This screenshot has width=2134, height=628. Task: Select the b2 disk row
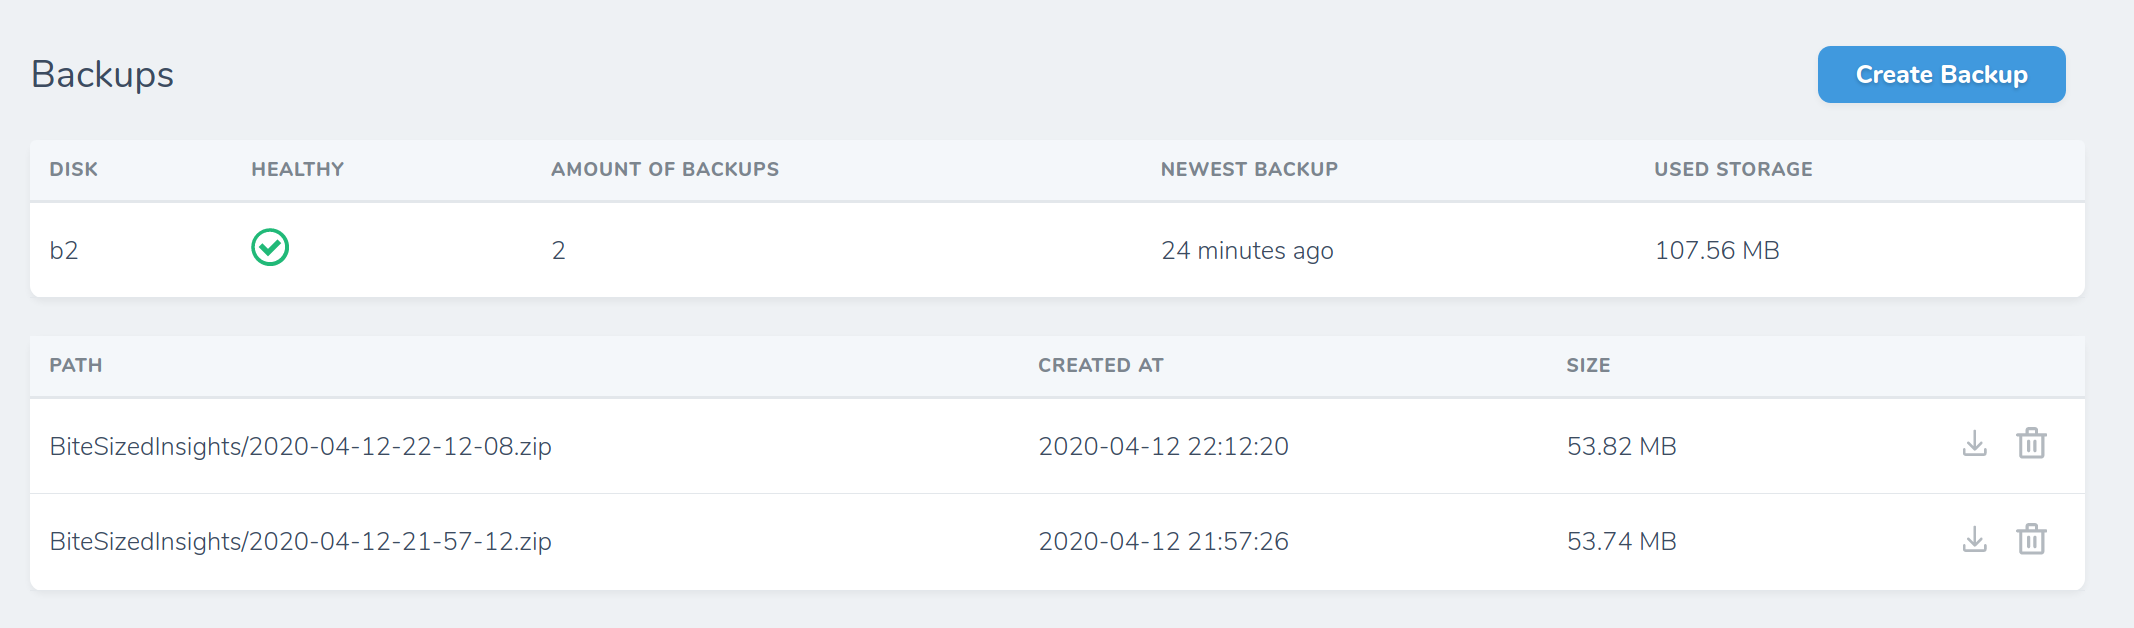coord(64,250)
